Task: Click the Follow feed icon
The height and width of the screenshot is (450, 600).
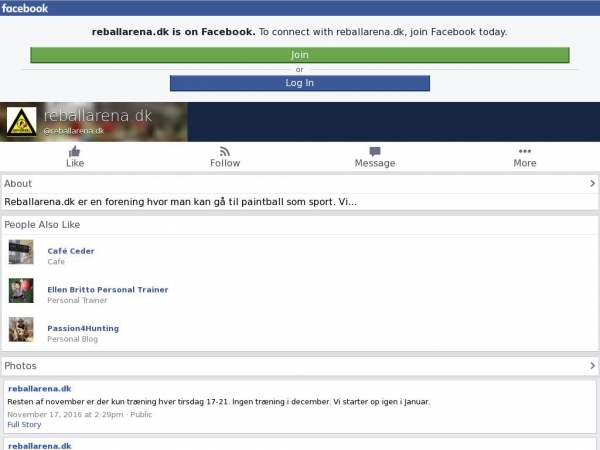Action: [x=225, y=152]
